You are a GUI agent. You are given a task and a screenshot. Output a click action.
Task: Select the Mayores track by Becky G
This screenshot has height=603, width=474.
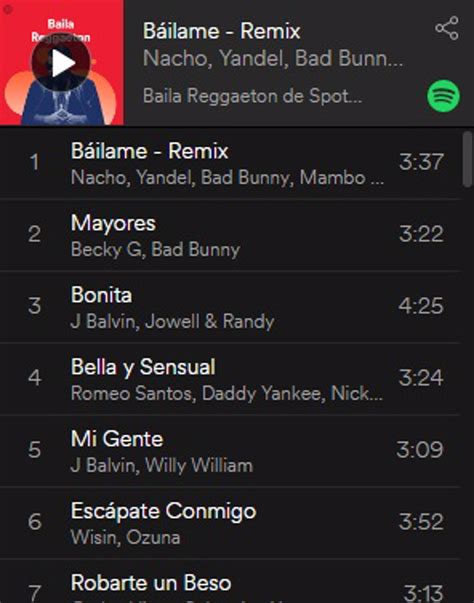tap(231, 235)
